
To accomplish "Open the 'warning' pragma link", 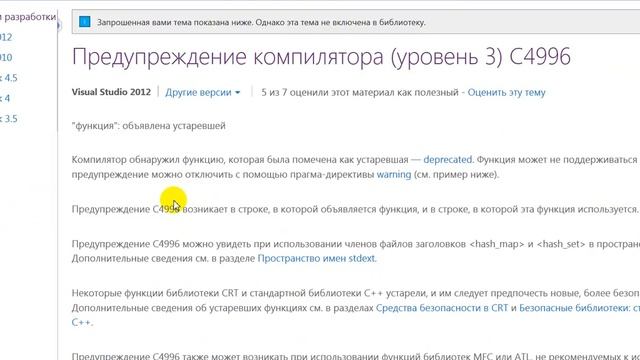I will tap(393, 175).
